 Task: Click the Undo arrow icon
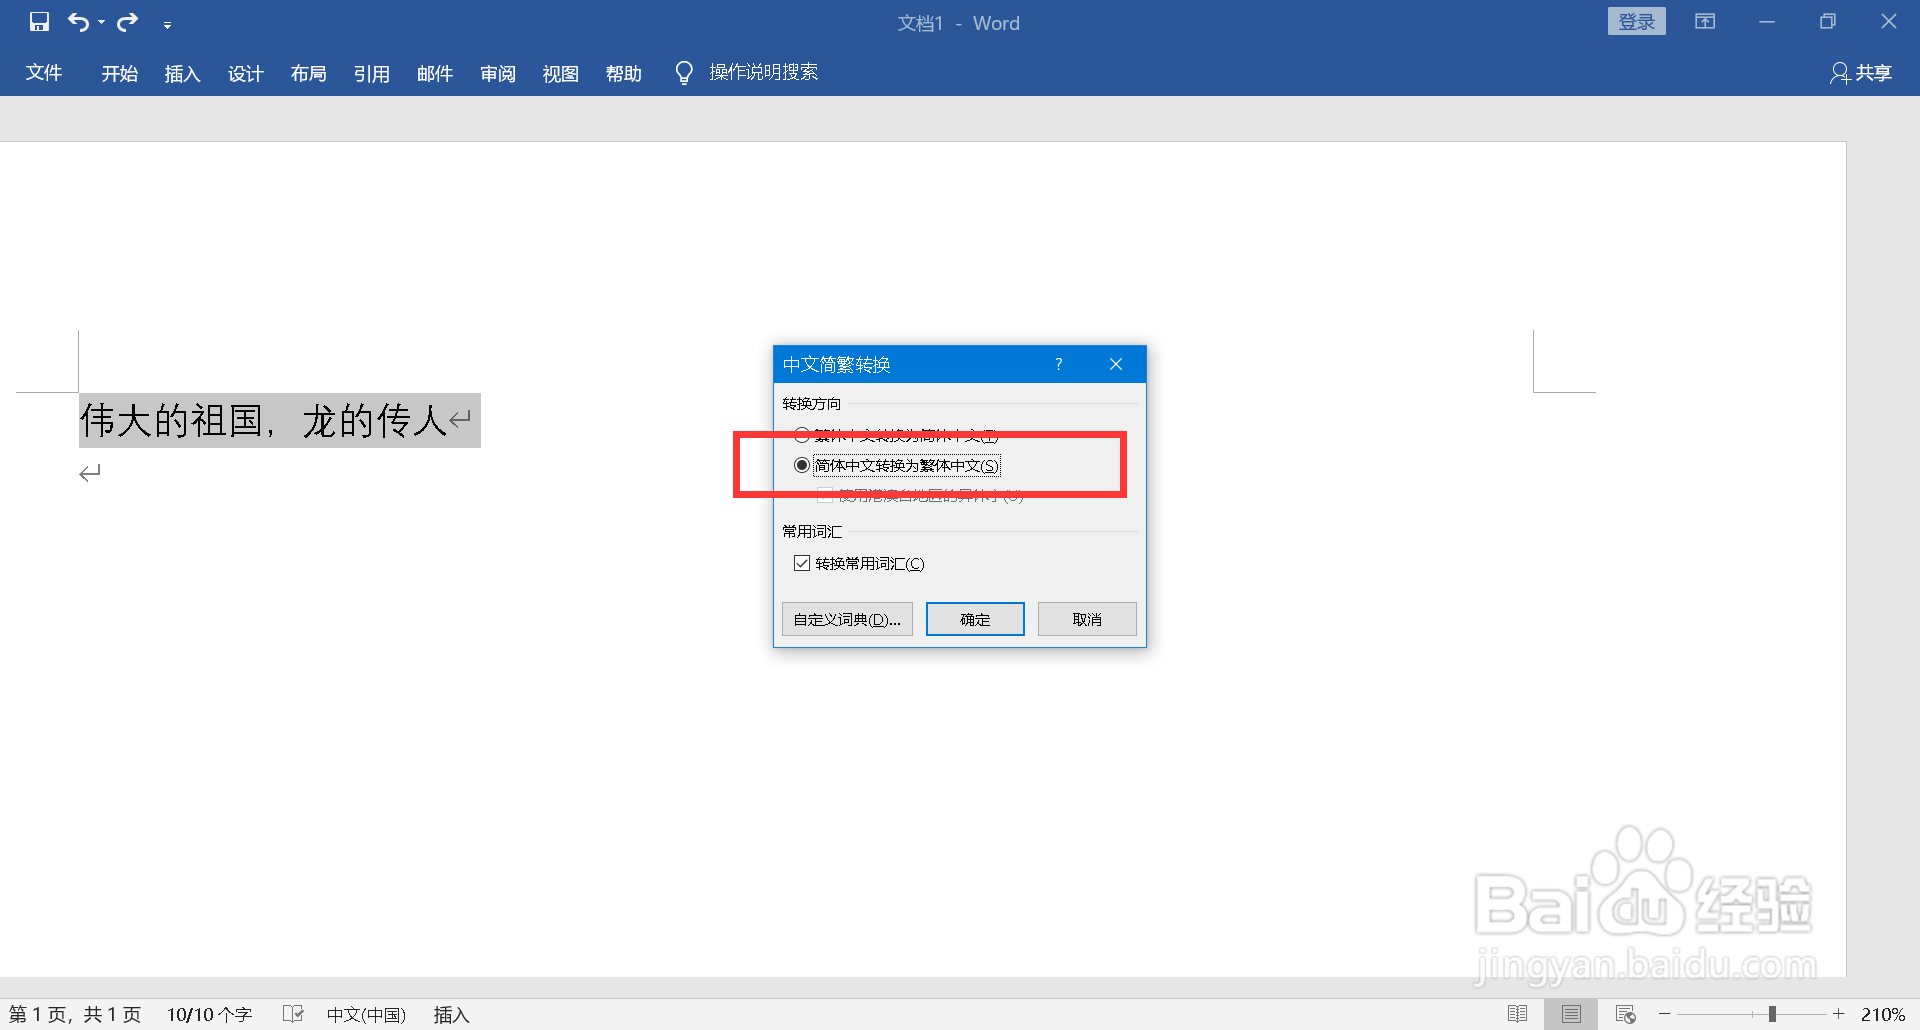point(79,22)
